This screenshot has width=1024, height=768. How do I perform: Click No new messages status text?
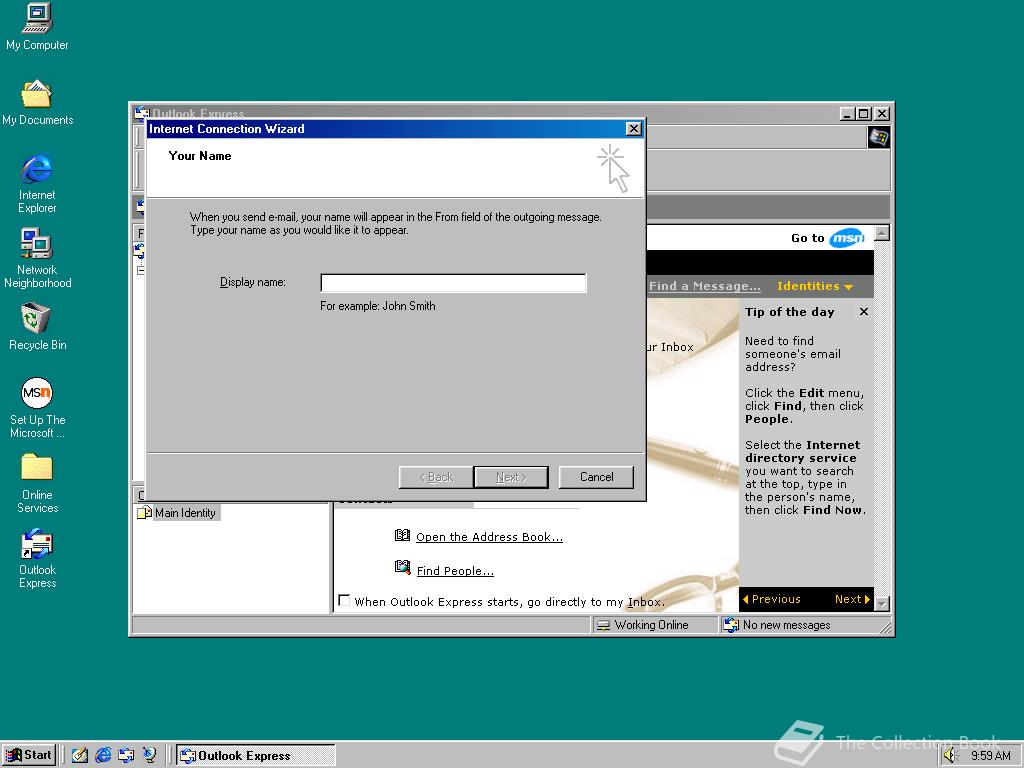pyautogui.click(x=786, y=625)
